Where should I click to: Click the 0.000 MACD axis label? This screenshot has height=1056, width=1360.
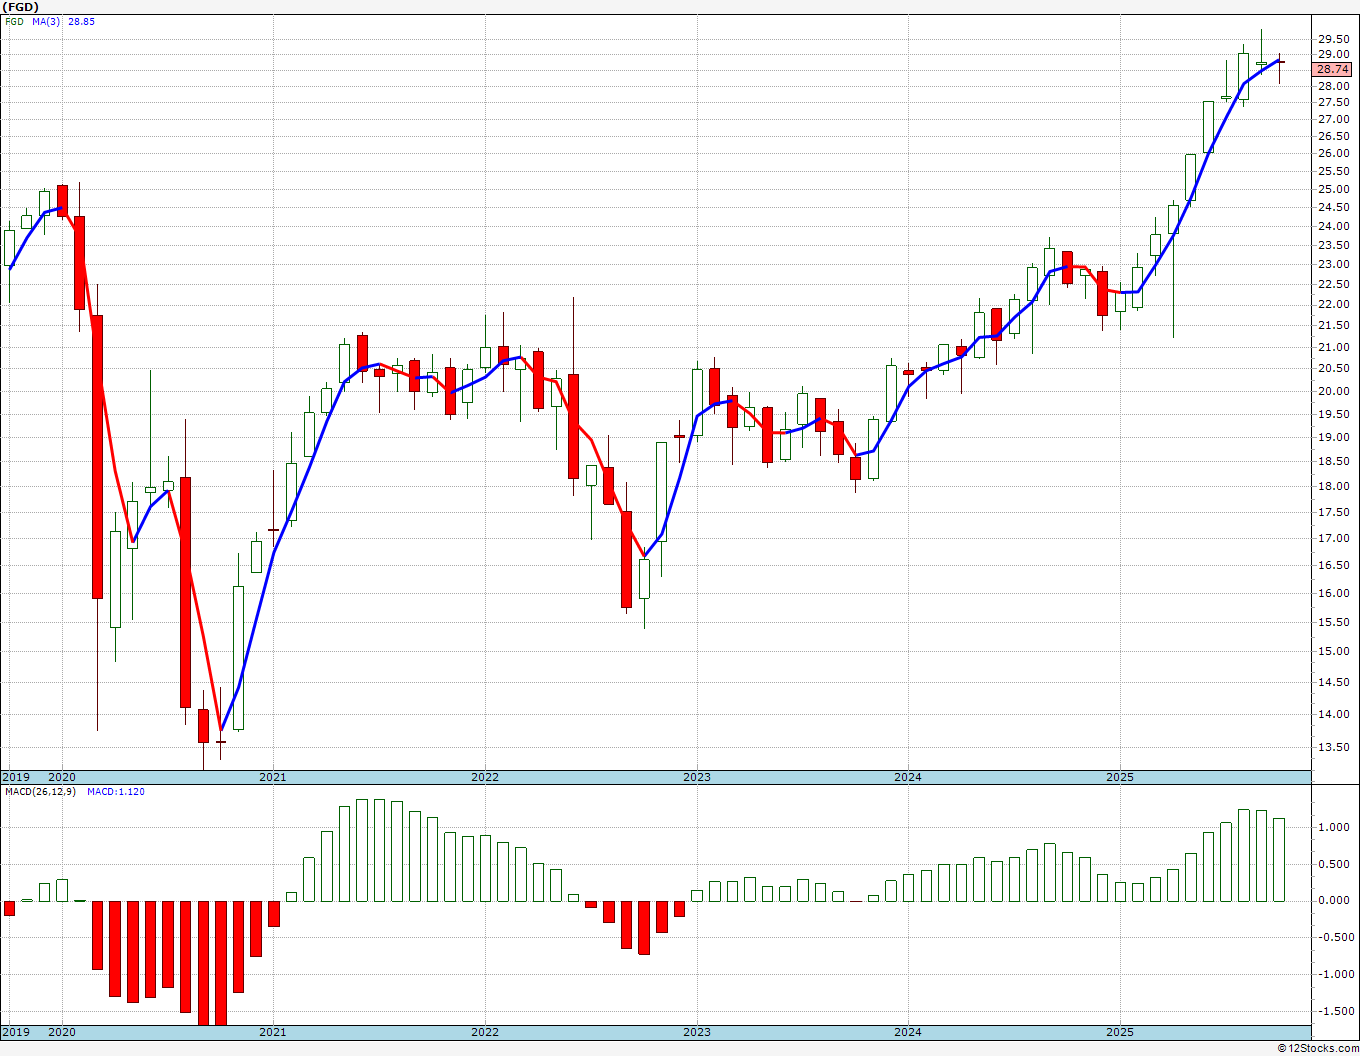(x=1335, y=900)
